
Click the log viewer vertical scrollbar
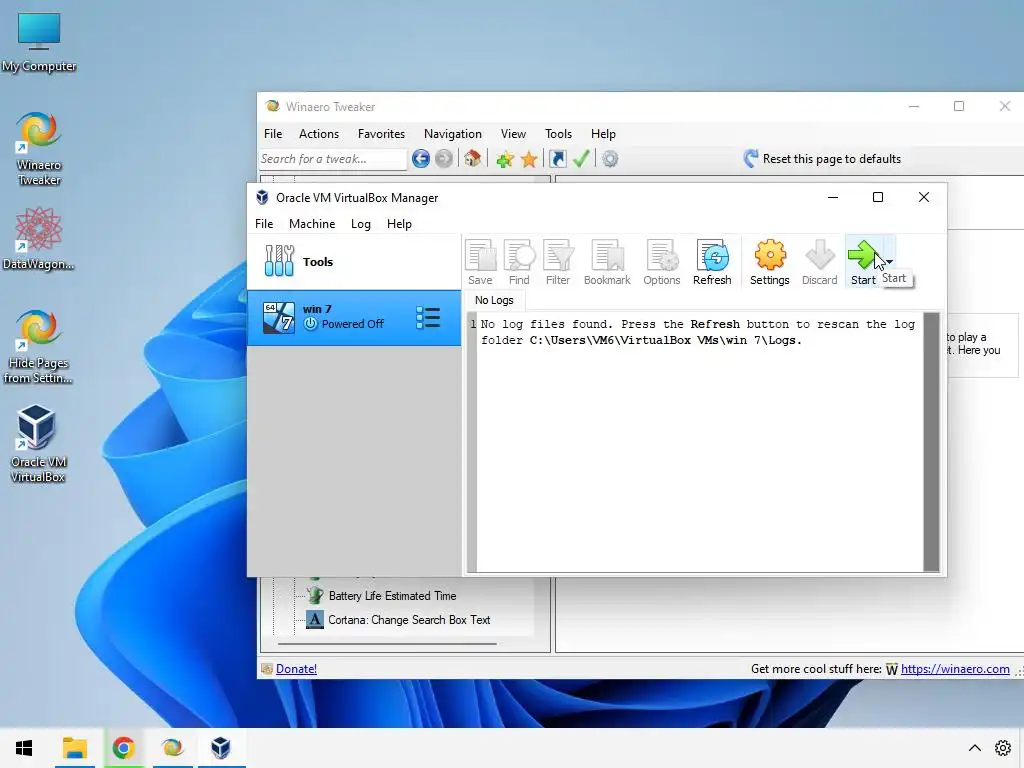(x=931, y=441)
